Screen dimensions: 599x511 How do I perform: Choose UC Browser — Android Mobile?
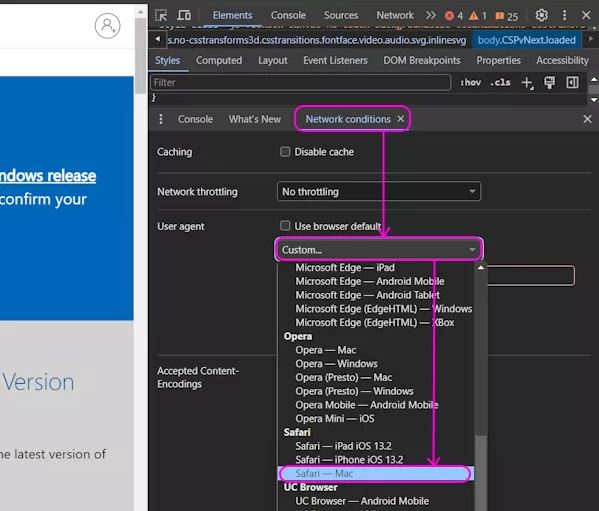click(x=362, y=501)
